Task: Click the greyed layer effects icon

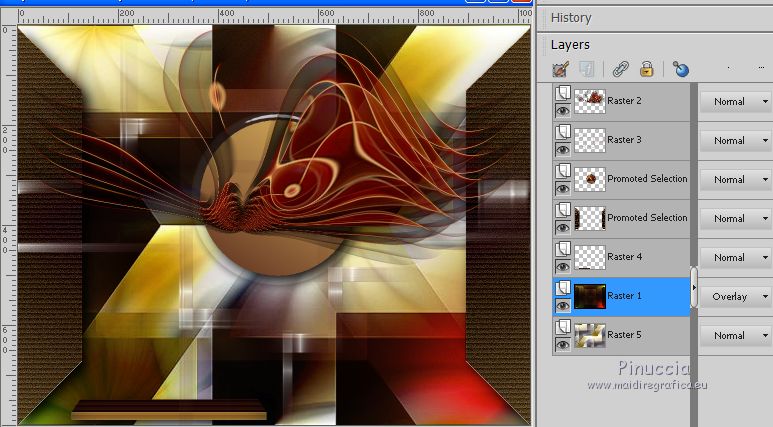Action: [x=586, y=69]
